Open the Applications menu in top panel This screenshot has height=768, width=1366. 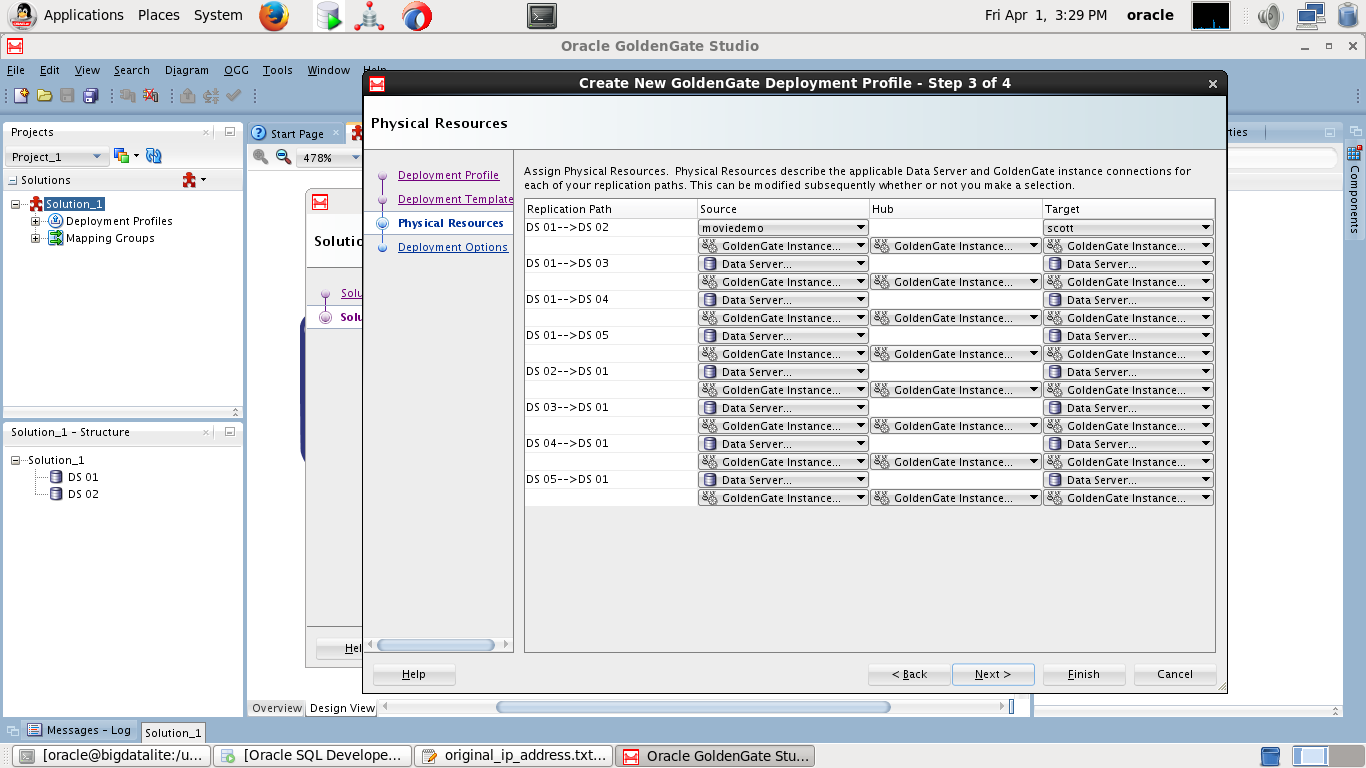point(84,15)
